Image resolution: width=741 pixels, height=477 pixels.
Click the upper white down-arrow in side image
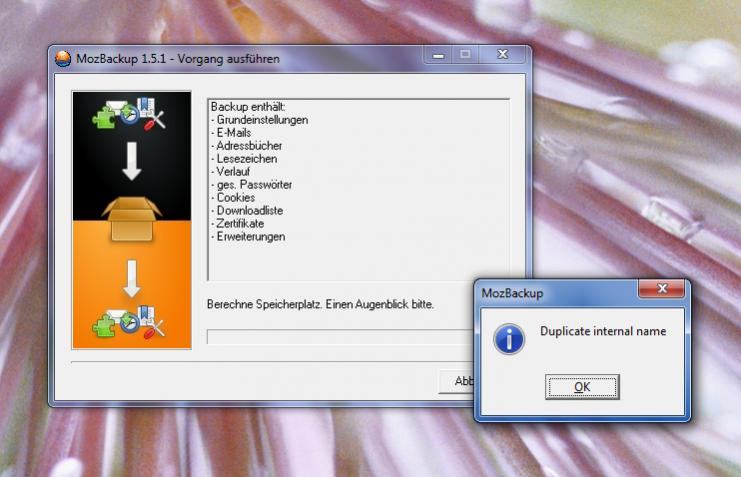132,161
